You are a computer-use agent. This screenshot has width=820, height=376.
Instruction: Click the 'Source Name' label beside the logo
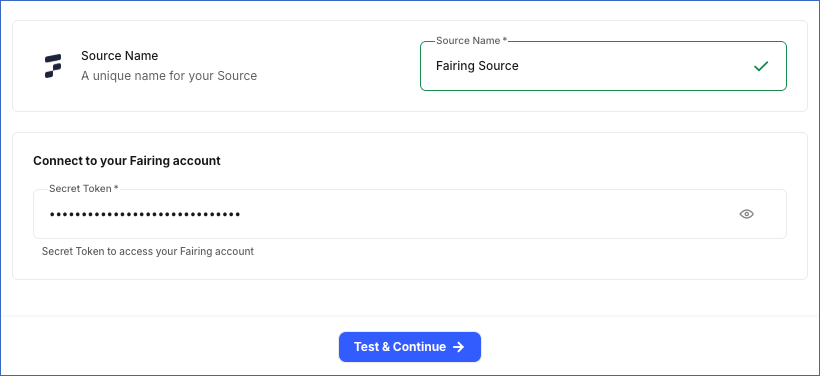tap(119, 55)
